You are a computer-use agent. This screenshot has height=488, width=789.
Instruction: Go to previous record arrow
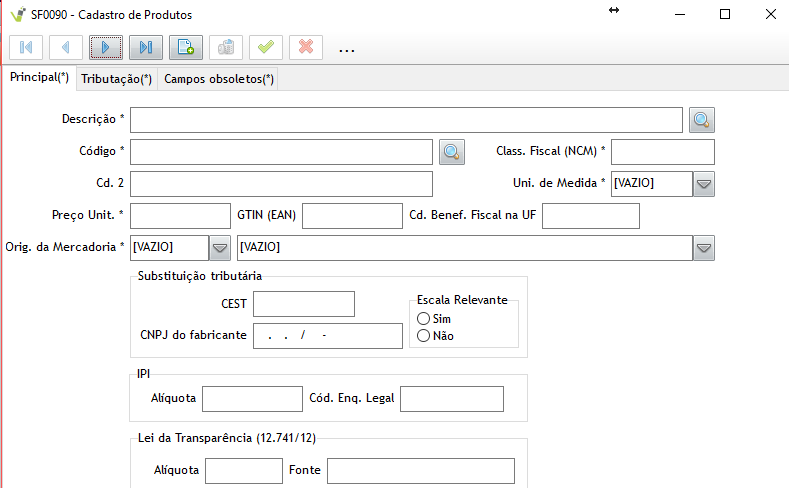click(66, 48)
